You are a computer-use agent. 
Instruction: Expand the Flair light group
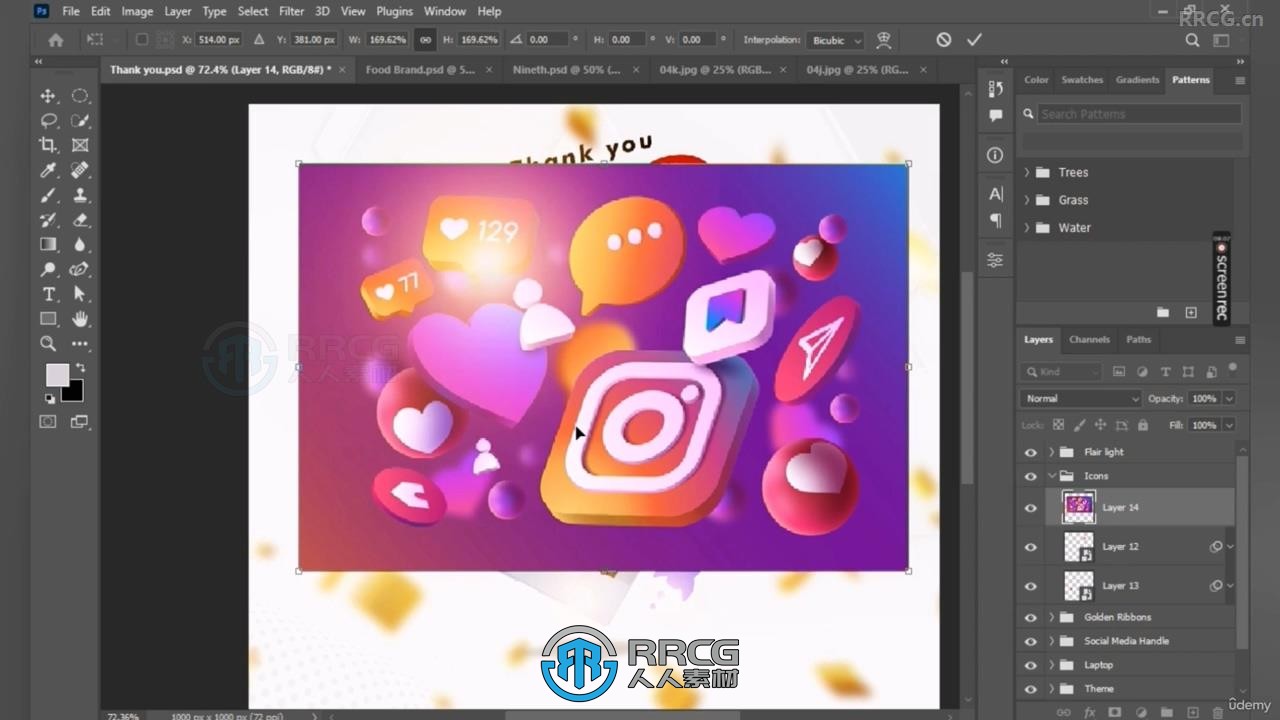point(1051,452)
